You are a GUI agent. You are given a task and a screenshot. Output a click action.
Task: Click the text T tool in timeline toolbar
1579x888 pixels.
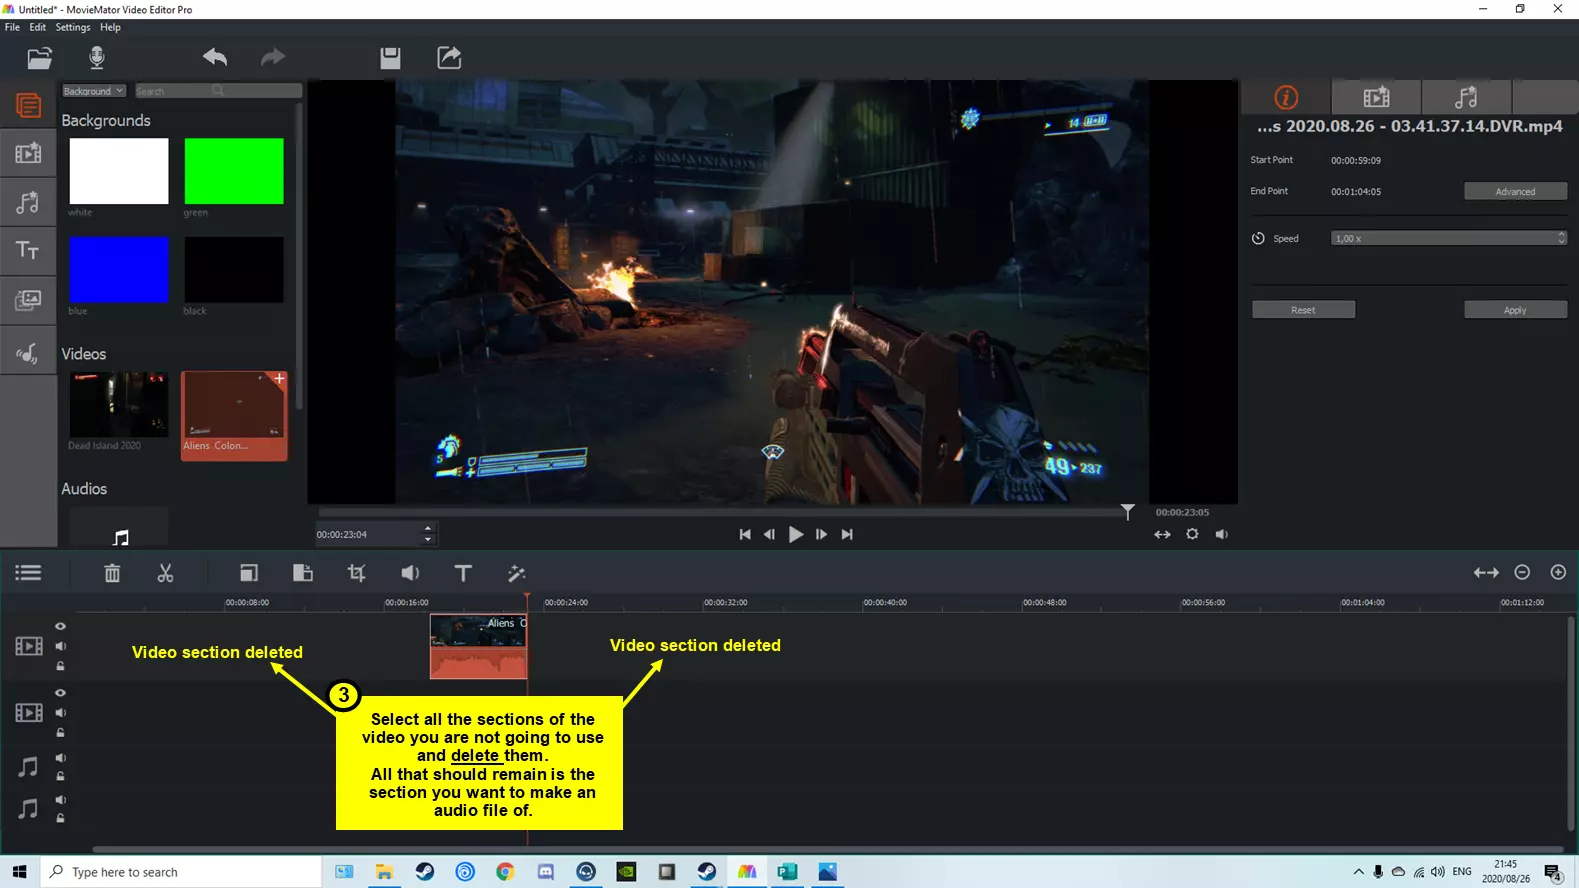tap(462, 573)
